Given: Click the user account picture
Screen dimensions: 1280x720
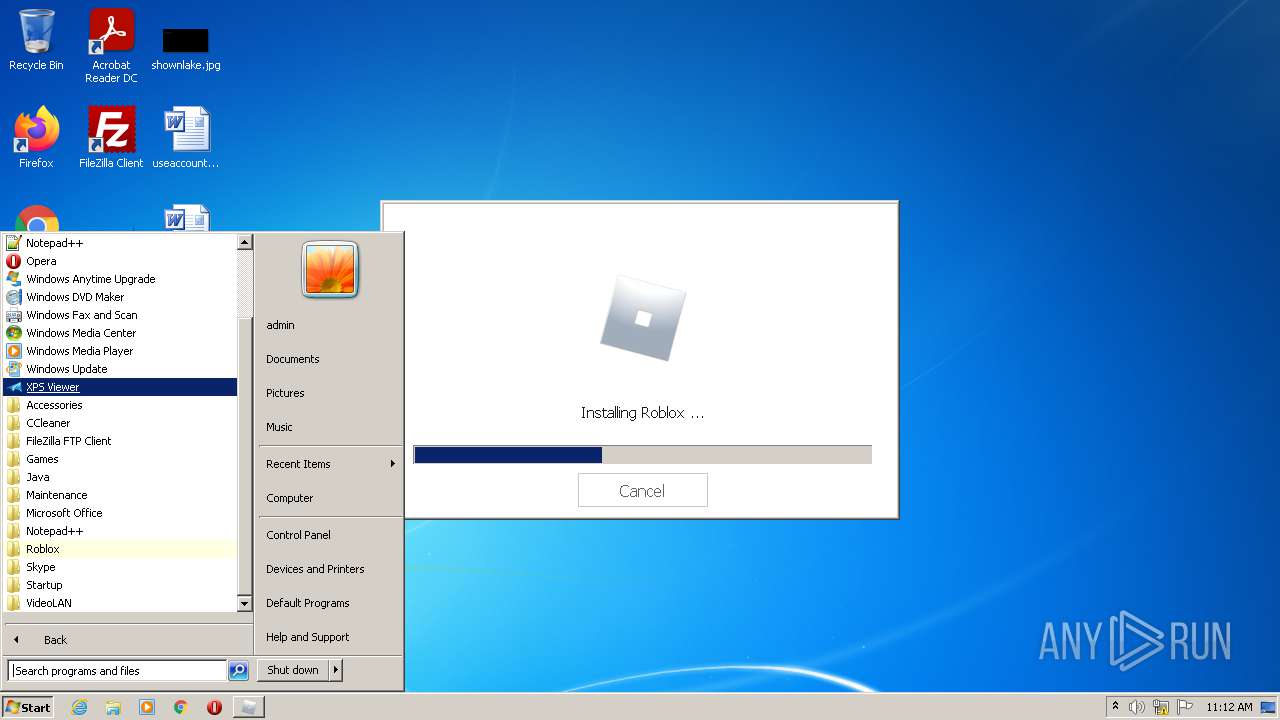Looking at the screenshot, I should coord(330,270).
